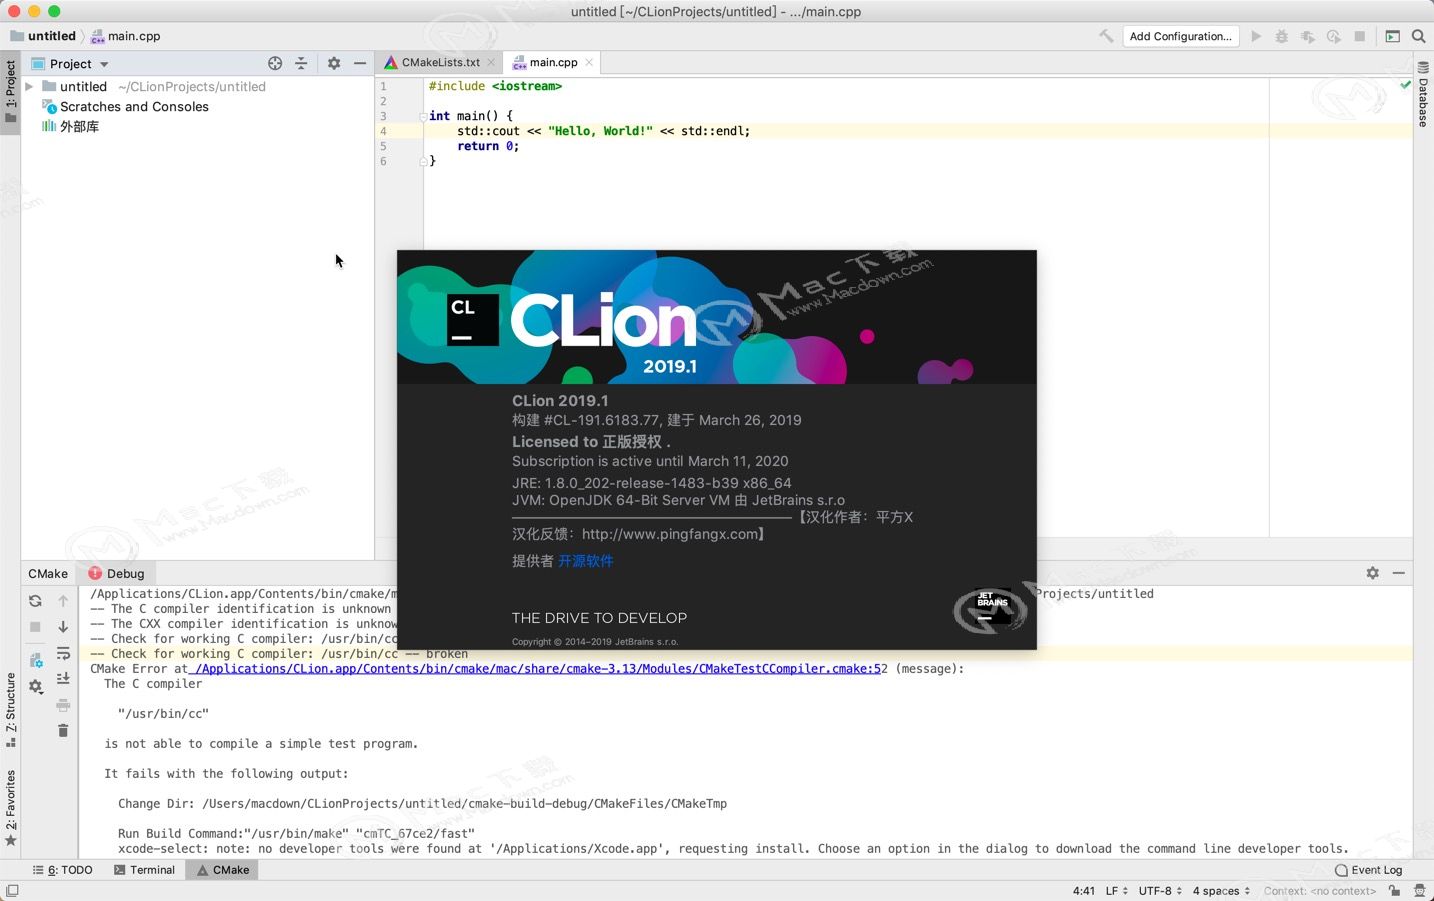Click the 4:41 cursor position indicator
The width and height of the screenshot is (1434, 901).
[1084, 891]
